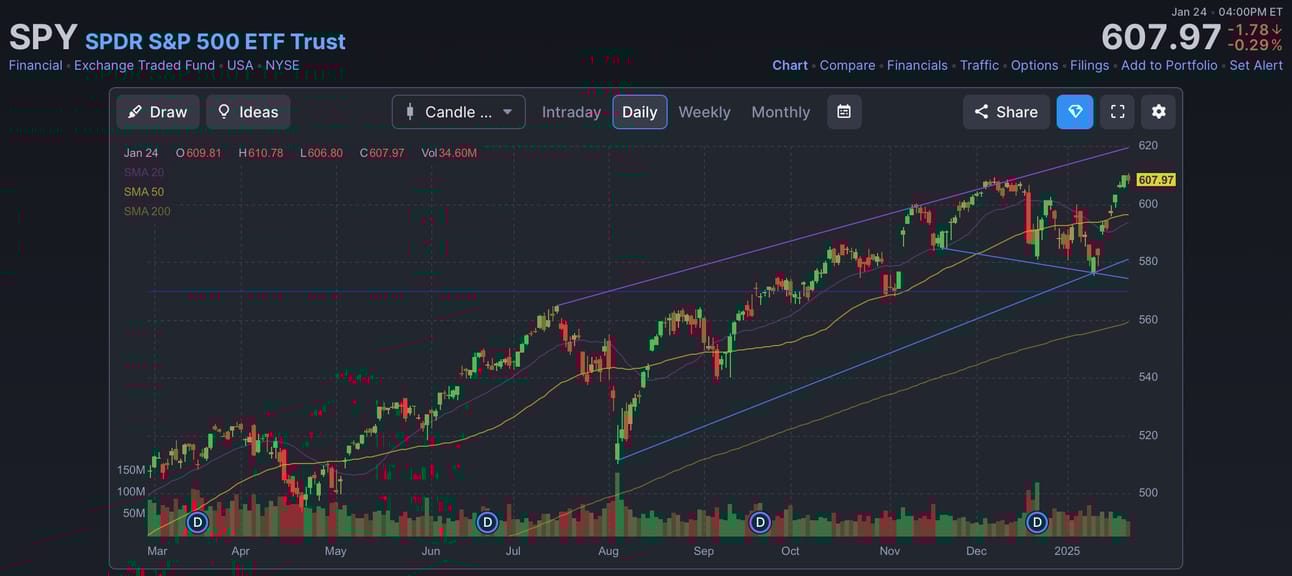Switch to the Monthly timeframe
The image size is (1292, 576).
coord(781,112)
